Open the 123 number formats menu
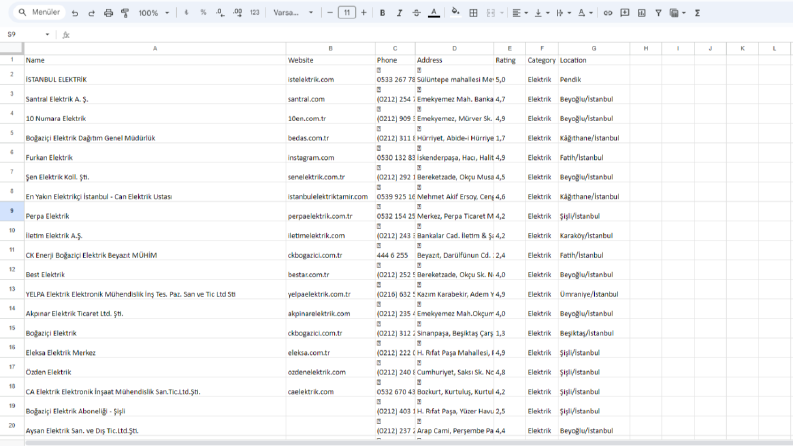 (x=254, y=13)
